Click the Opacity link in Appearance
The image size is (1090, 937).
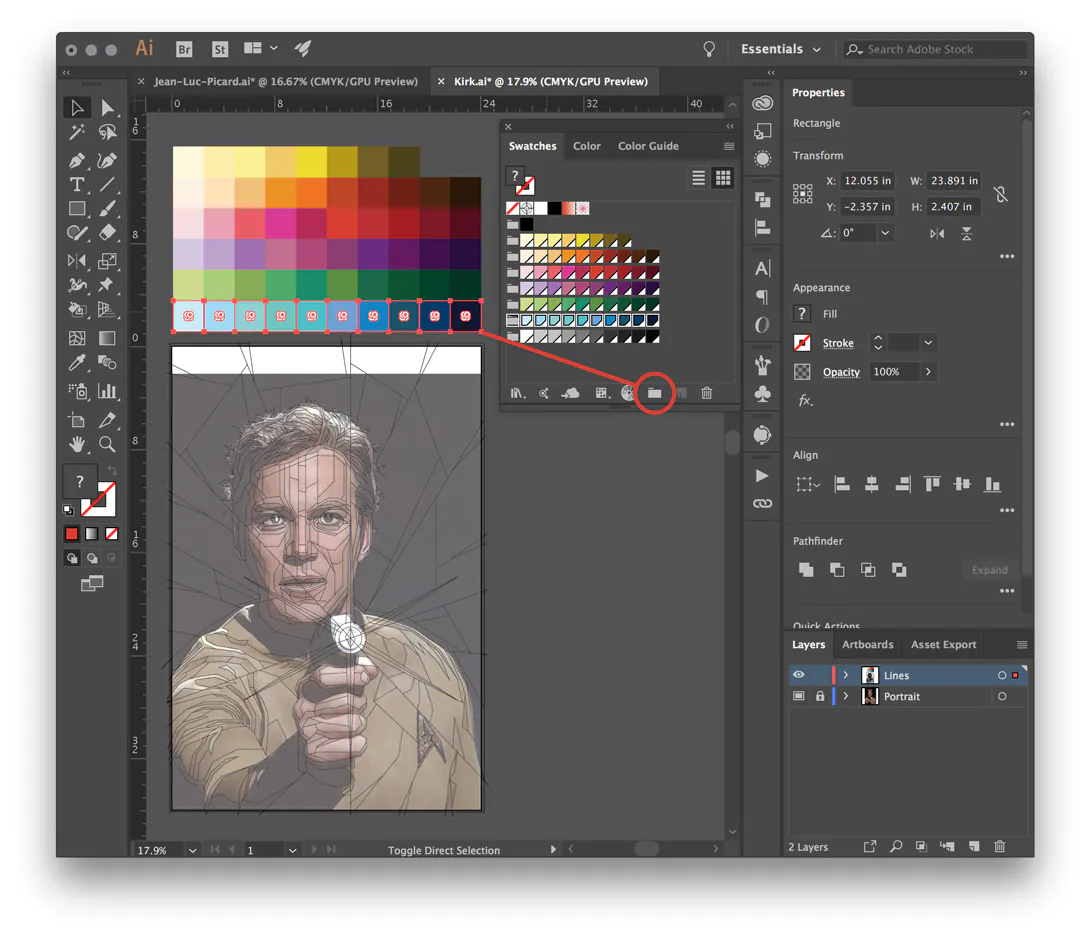coord(841,372)
